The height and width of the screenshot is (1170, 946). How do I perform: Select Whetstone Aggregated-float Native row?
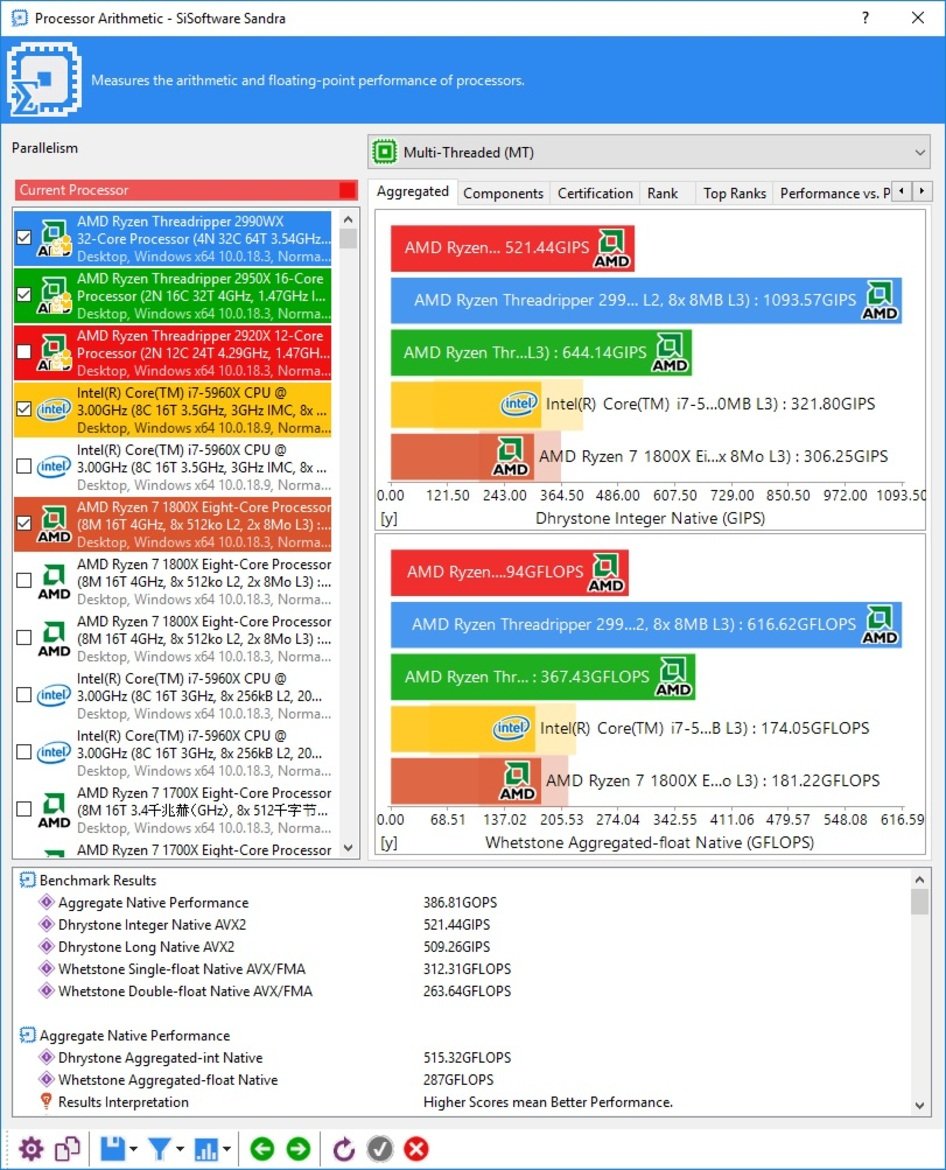463,1080
